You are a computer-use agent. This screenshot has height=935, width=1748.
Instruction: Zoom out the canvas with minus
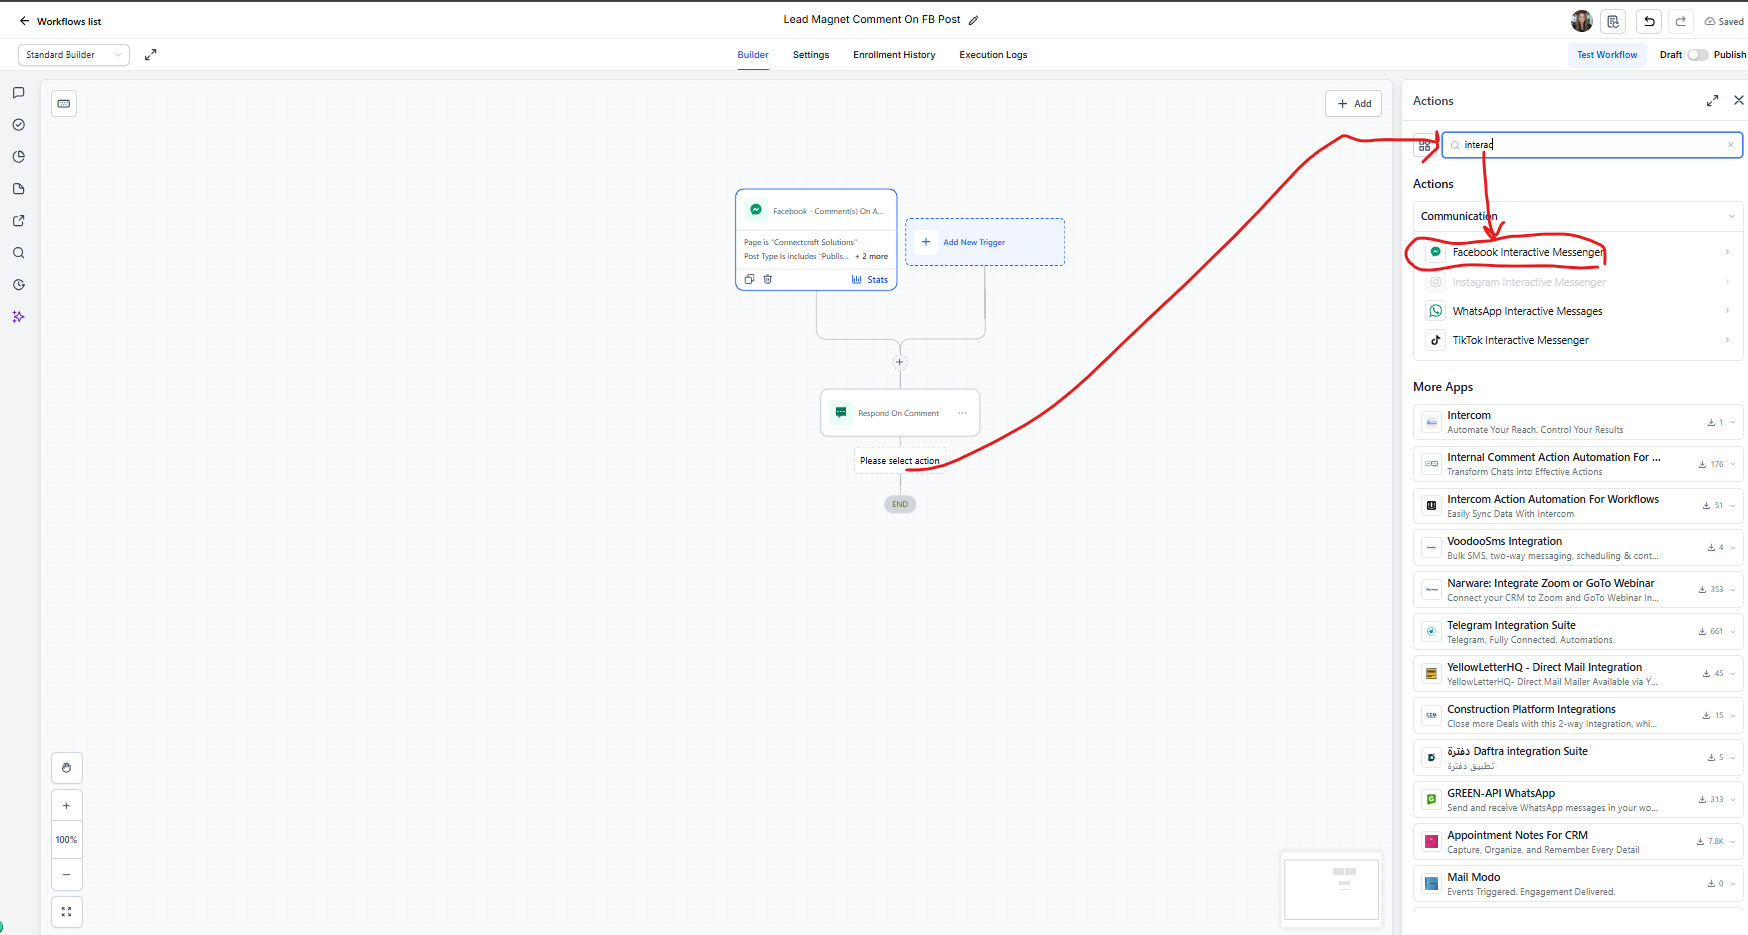coord(66,874)
